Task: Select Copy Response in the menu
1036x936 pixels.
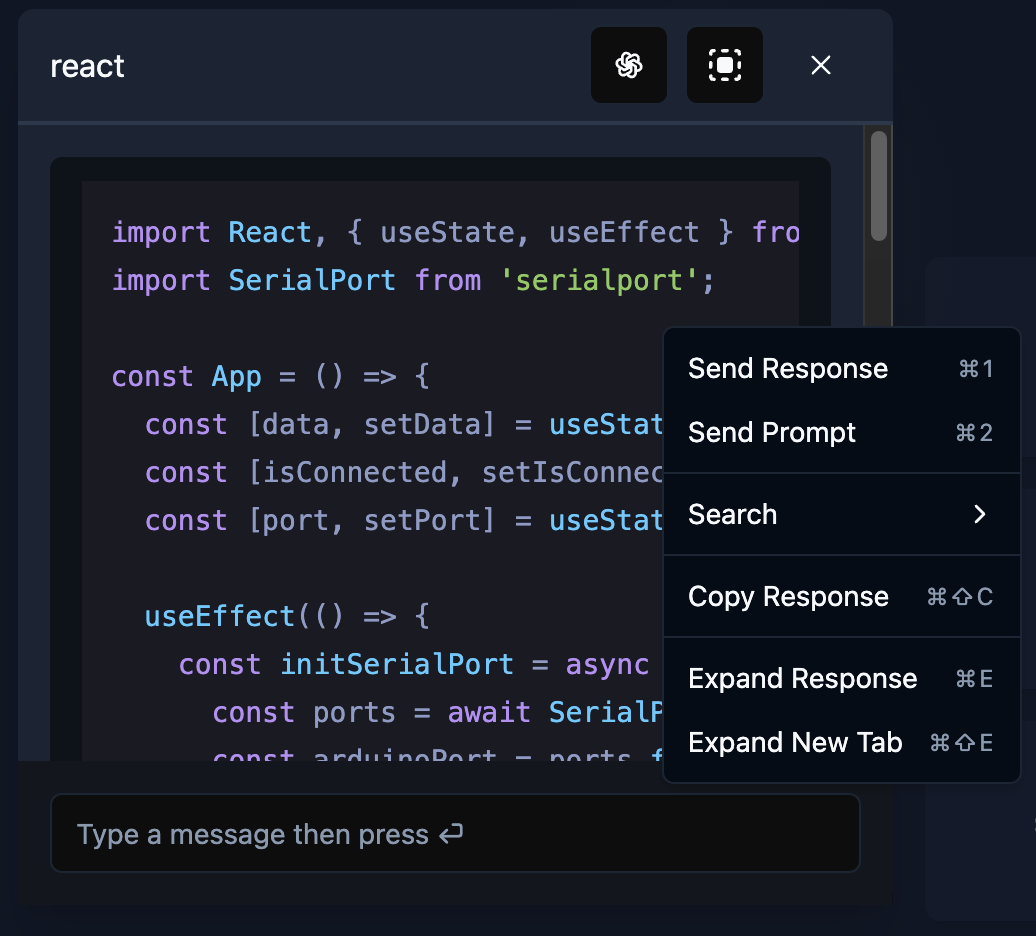Action: (842, 596)
